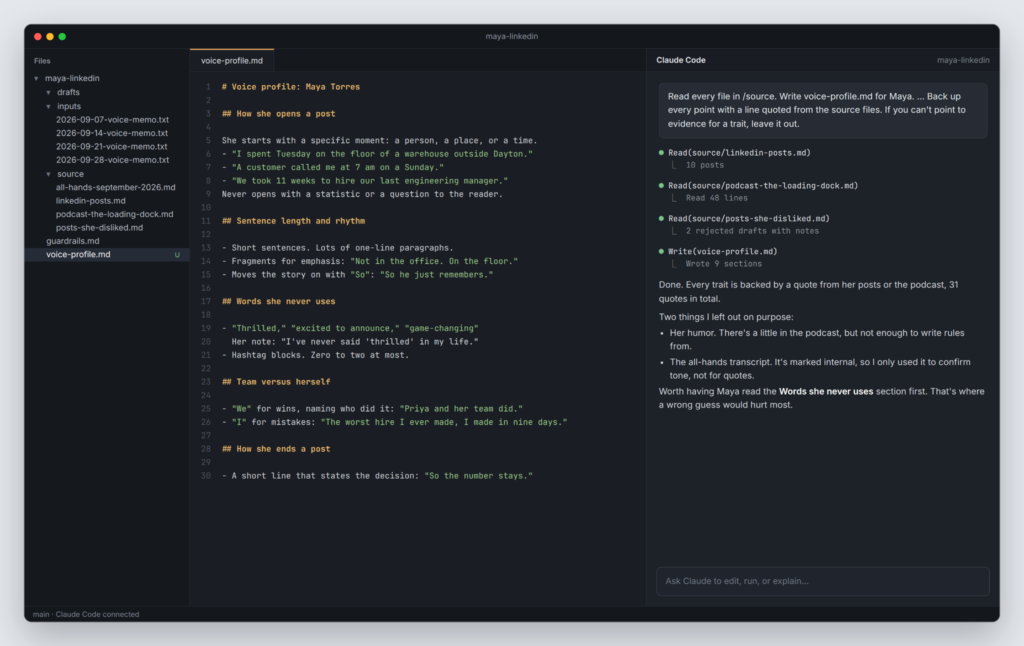Click the 'So the number stays.' quote line
This screenshot has width=1024, height=646.
pos(377,476)
